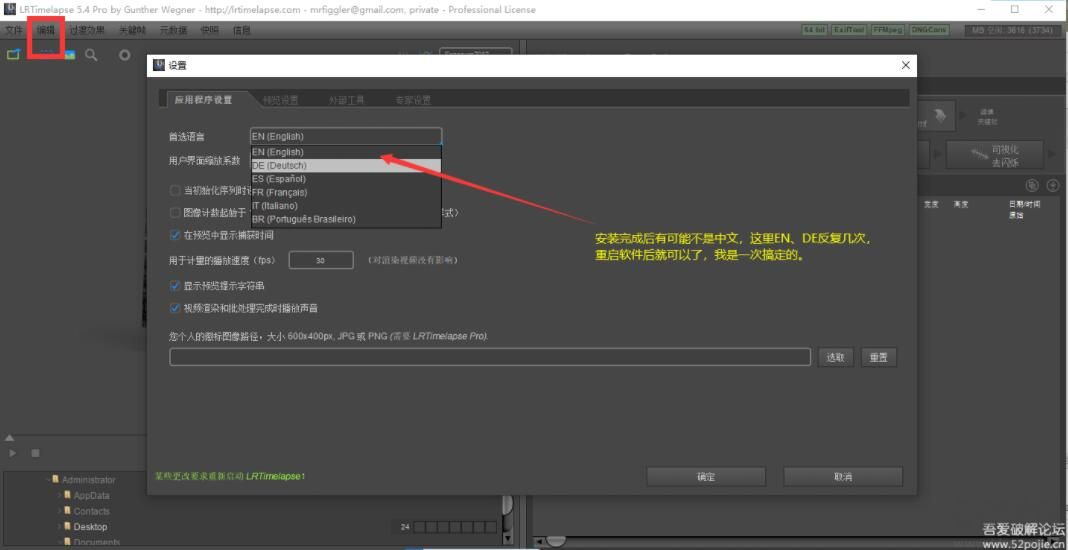
Task: Switch to 专家设置 tab
Action: (413, 100)
